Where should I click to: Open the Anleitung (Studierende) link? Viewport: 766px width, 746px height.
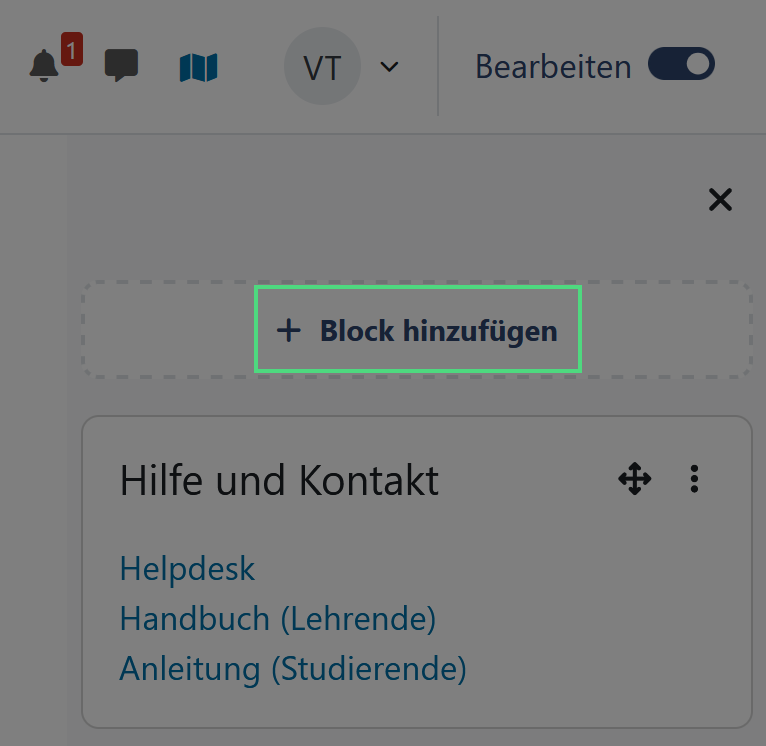click(293, 668)
